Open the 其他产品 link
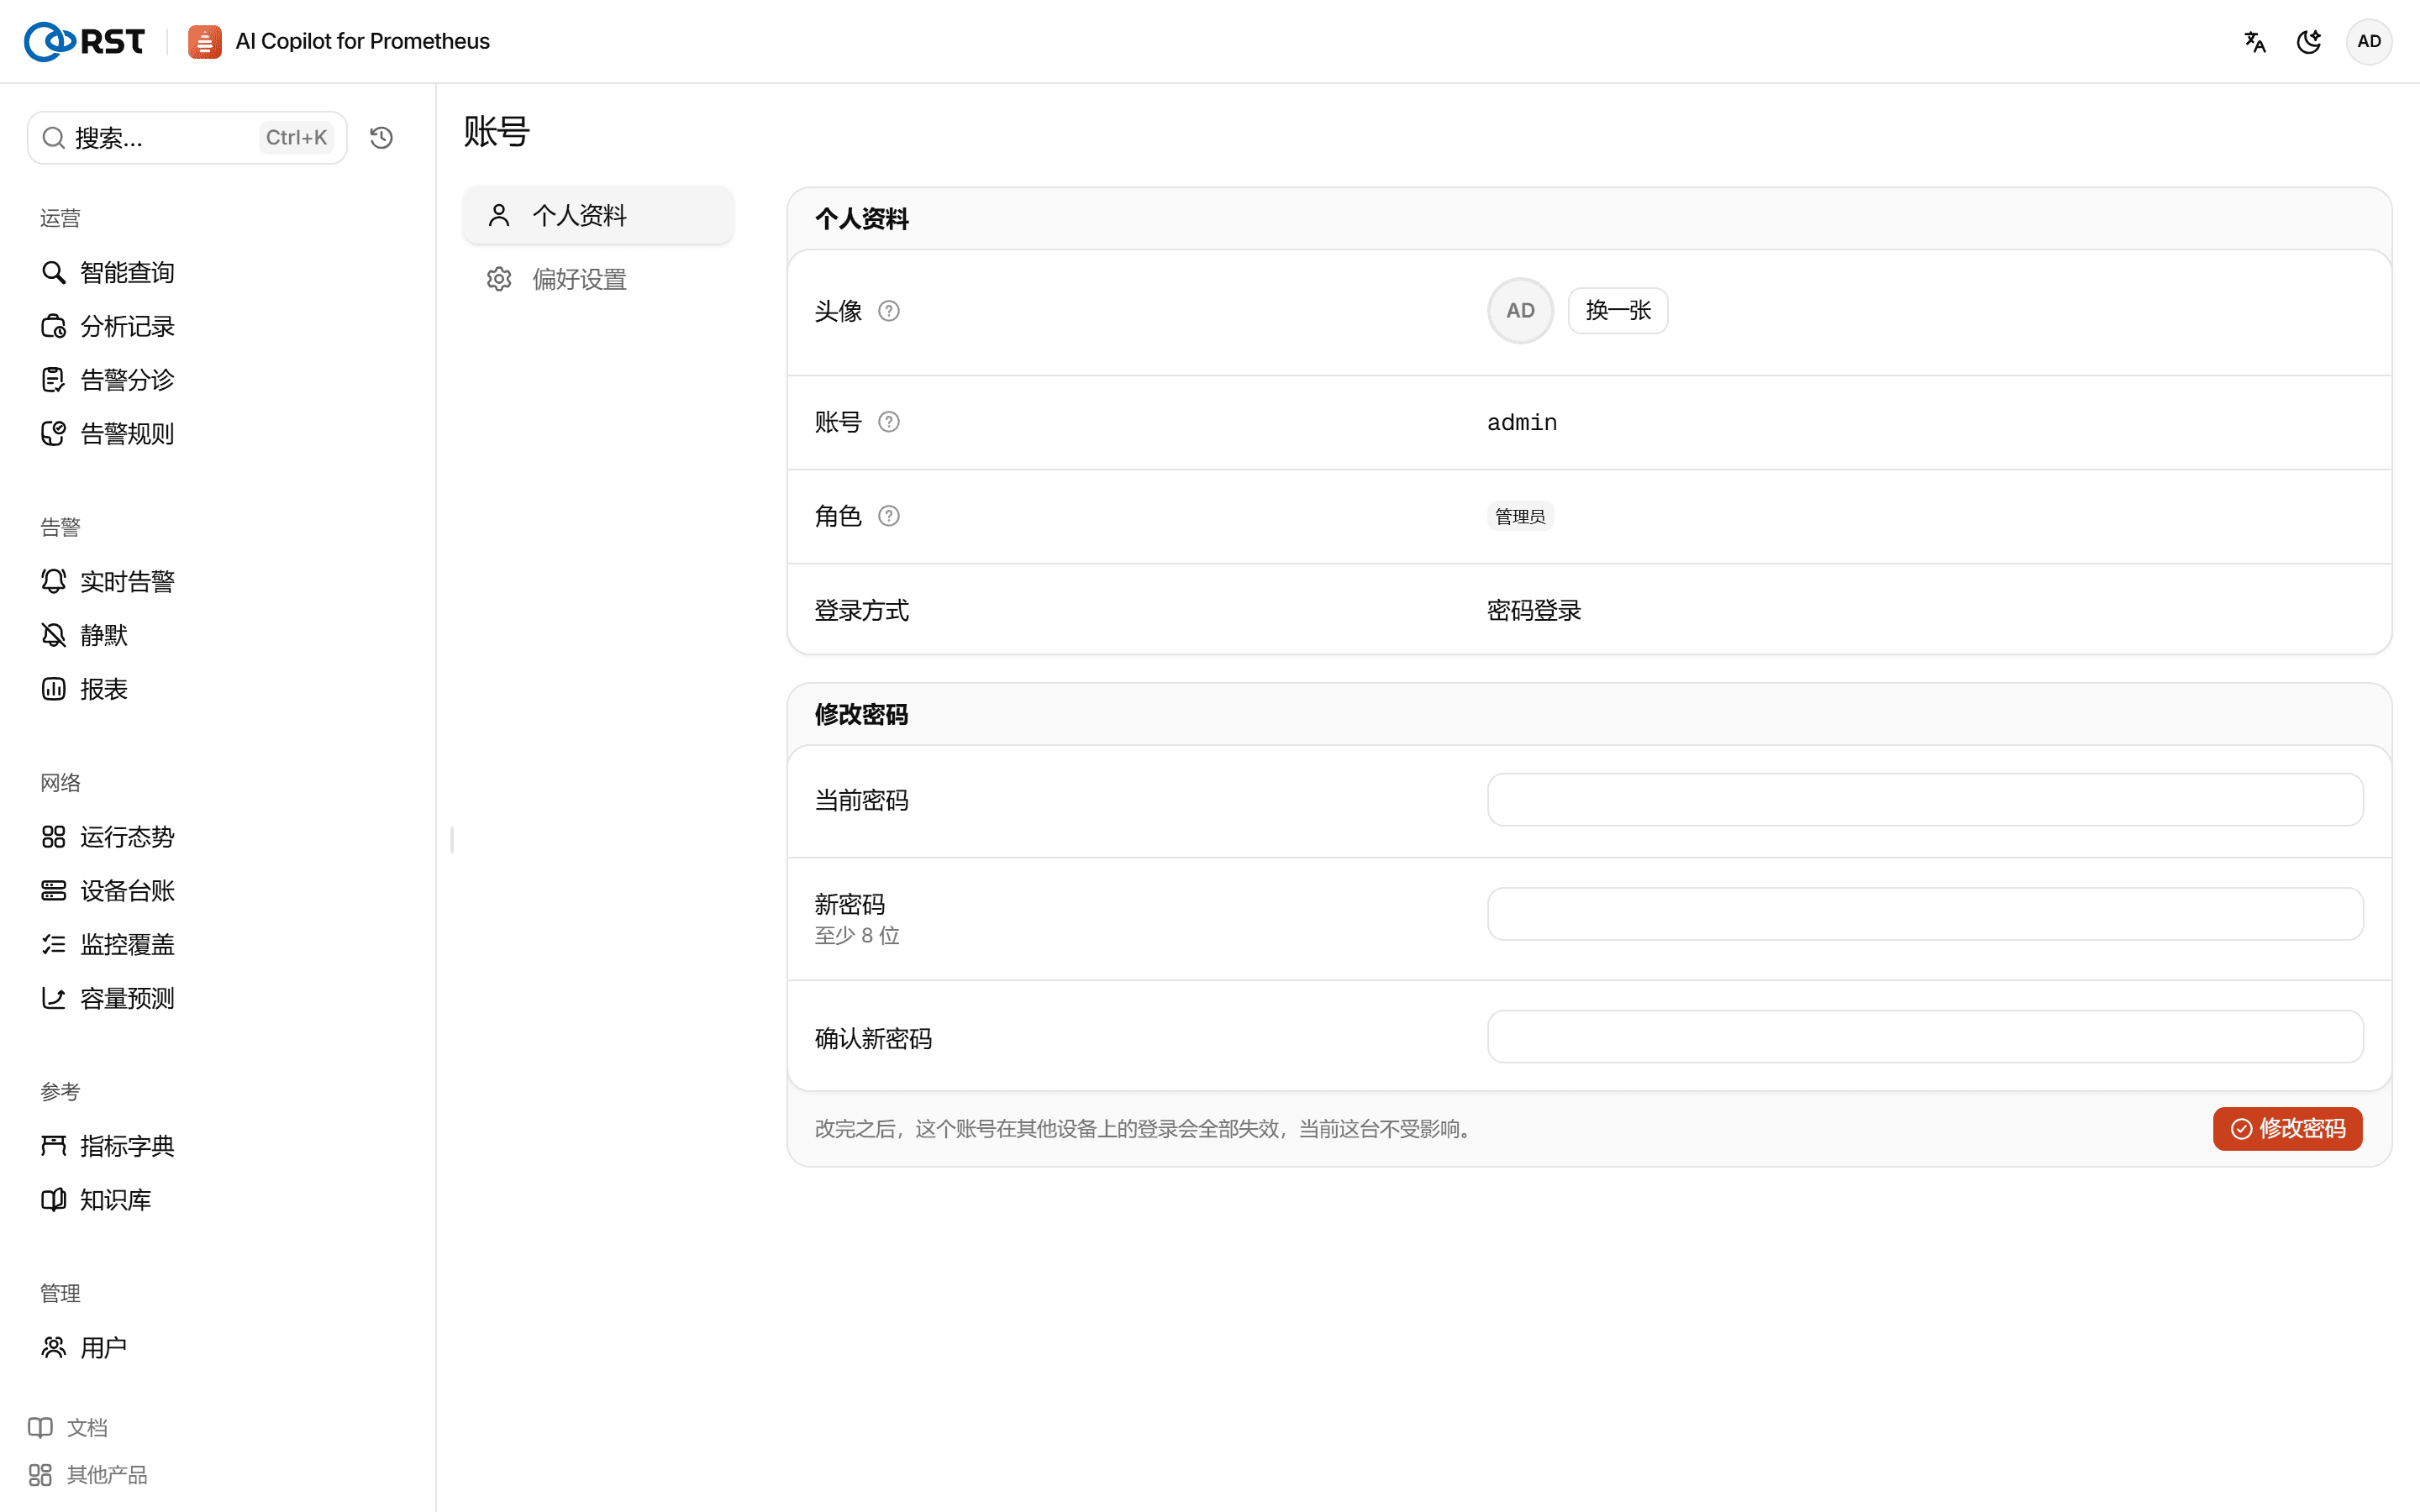Screen dimensions: 2420x1512 coord(88,1475)
